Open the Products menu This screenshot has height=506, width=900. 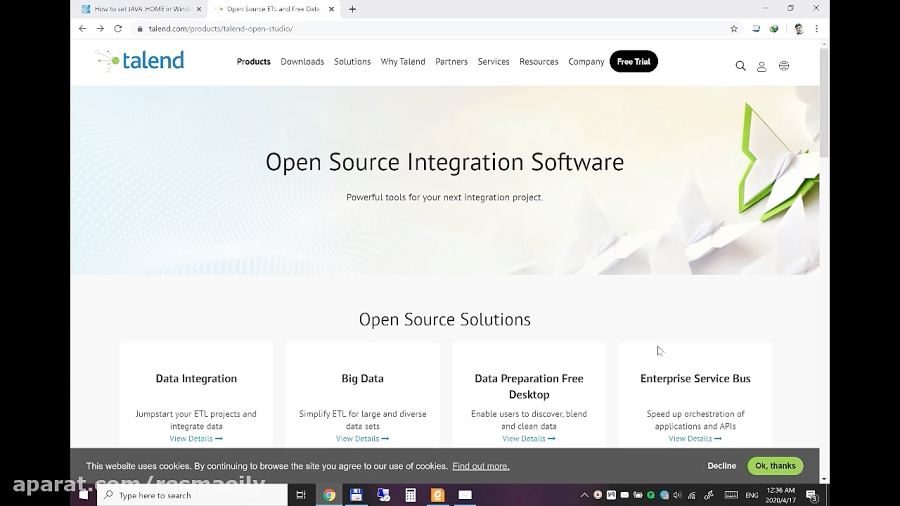[253, 61]
